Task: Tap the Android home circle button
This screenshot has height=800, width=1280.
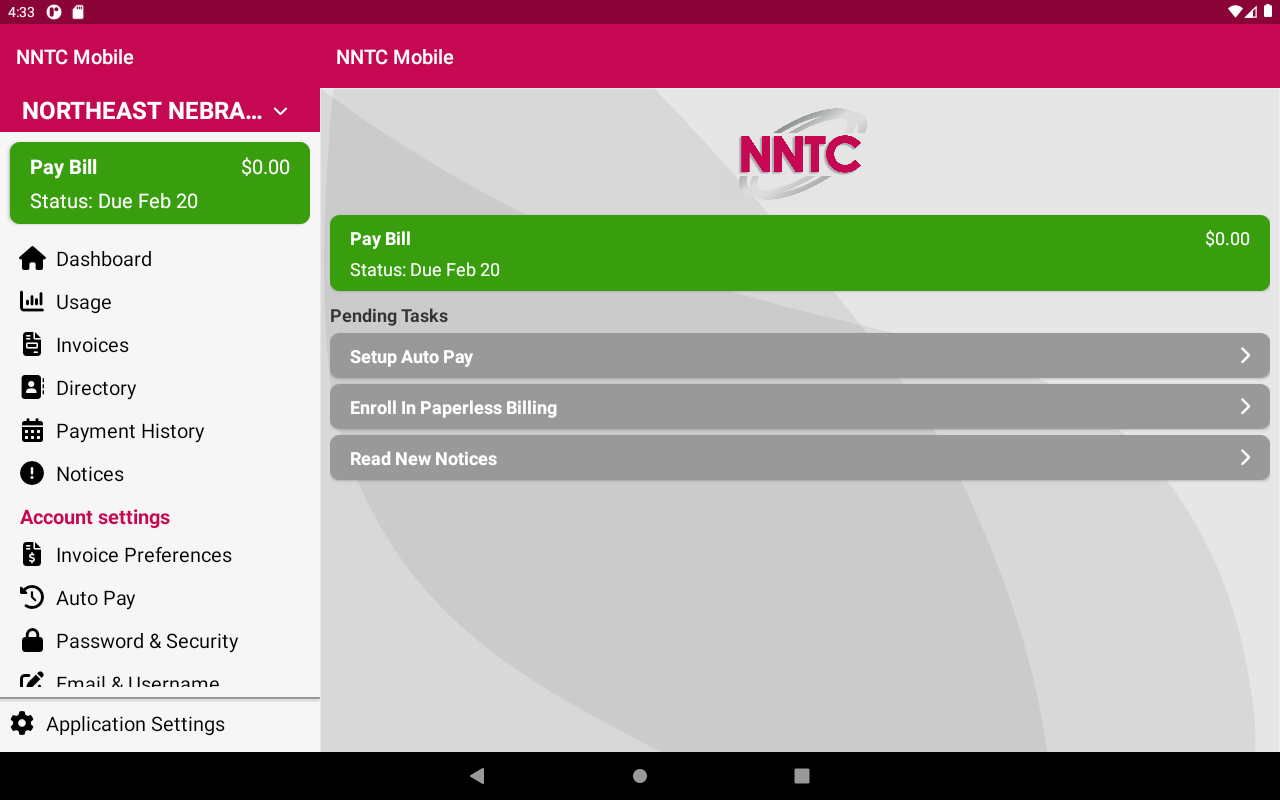Action: [x=640, y=775]
